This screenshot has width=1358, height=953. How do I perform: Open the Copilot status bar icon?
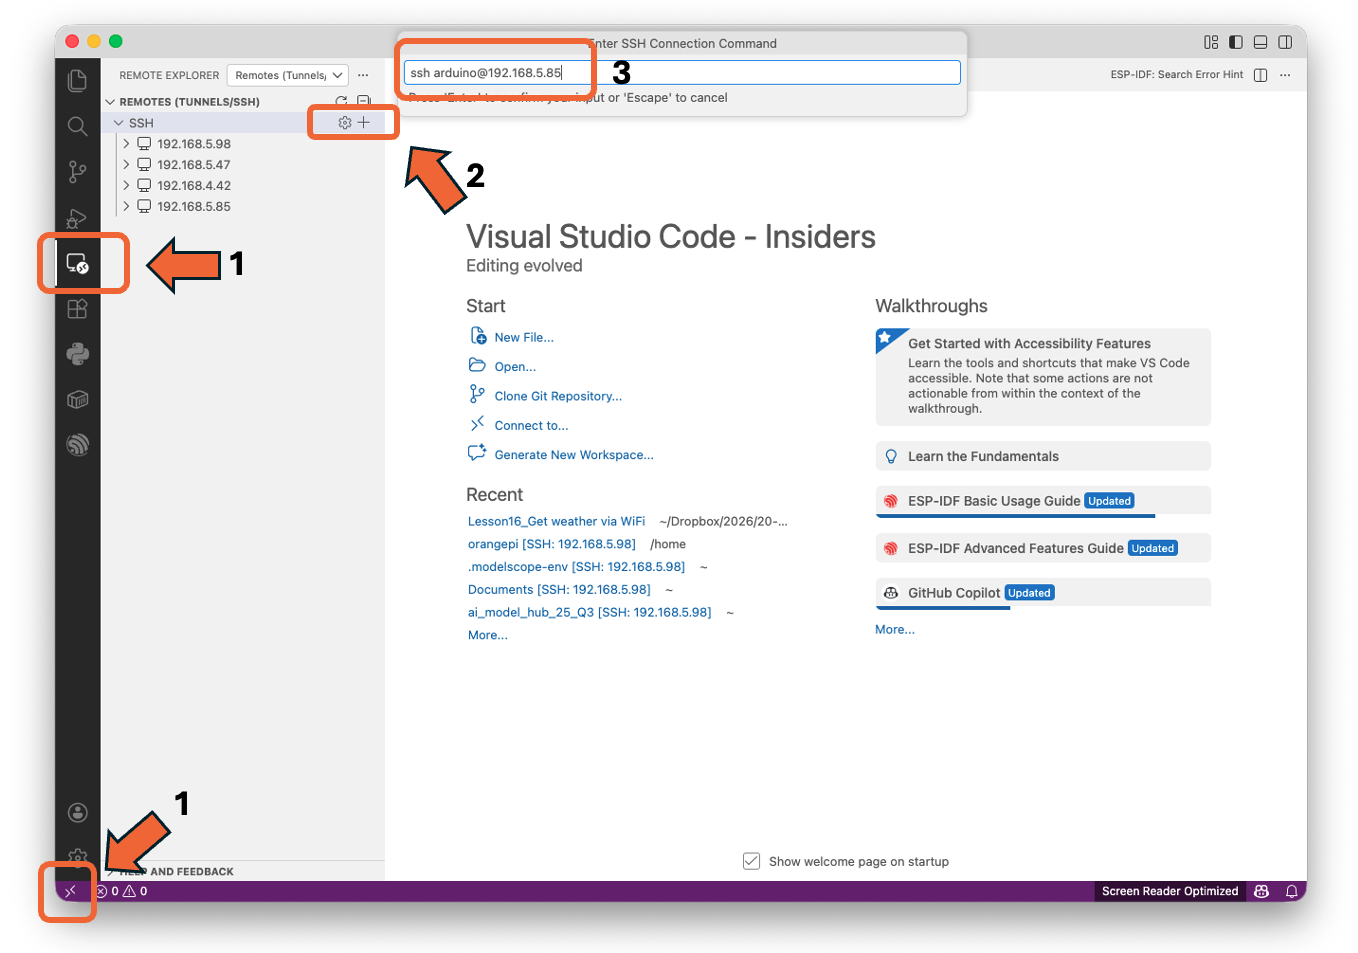pos(1261,891)
